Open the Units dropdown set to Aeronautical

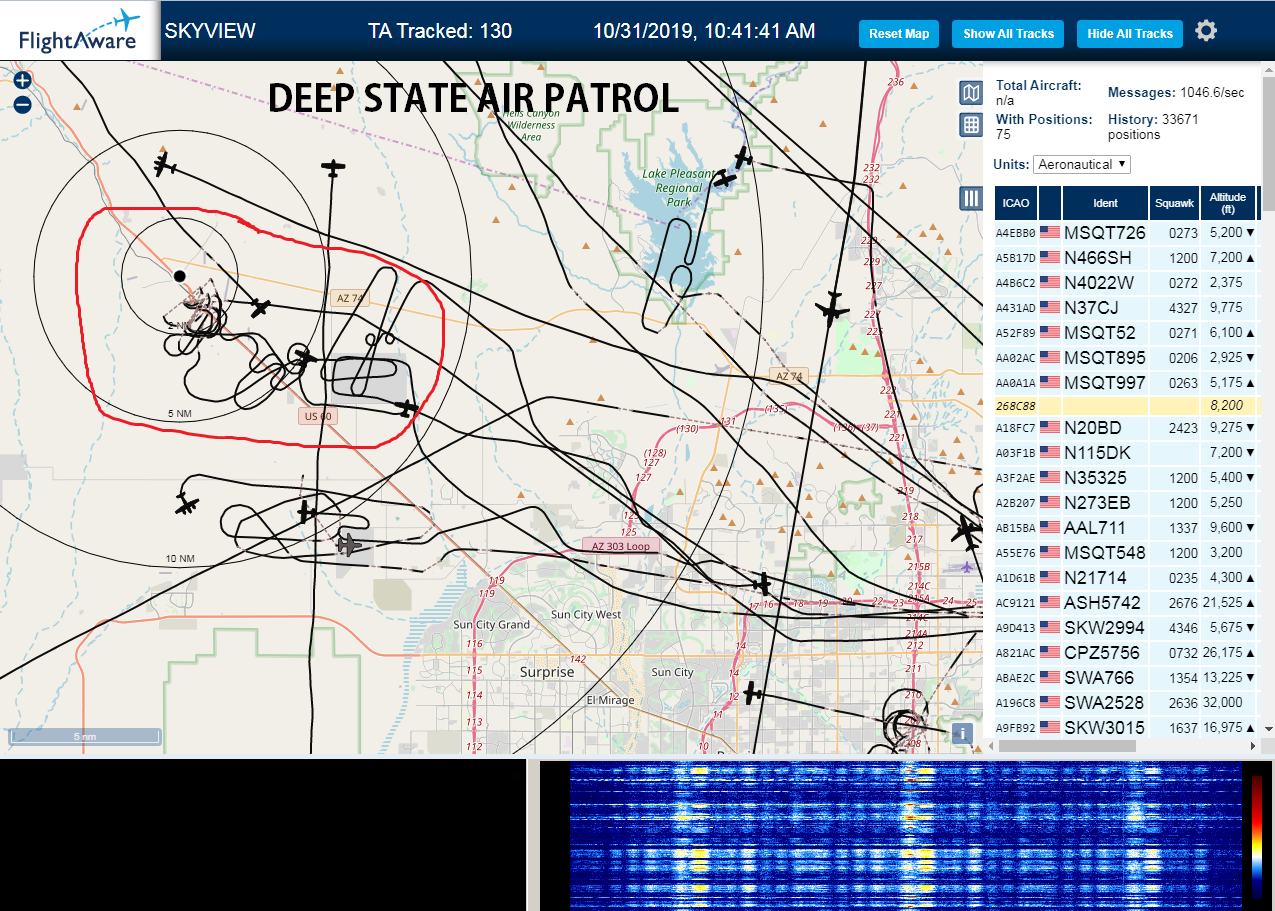[1082, 164]
